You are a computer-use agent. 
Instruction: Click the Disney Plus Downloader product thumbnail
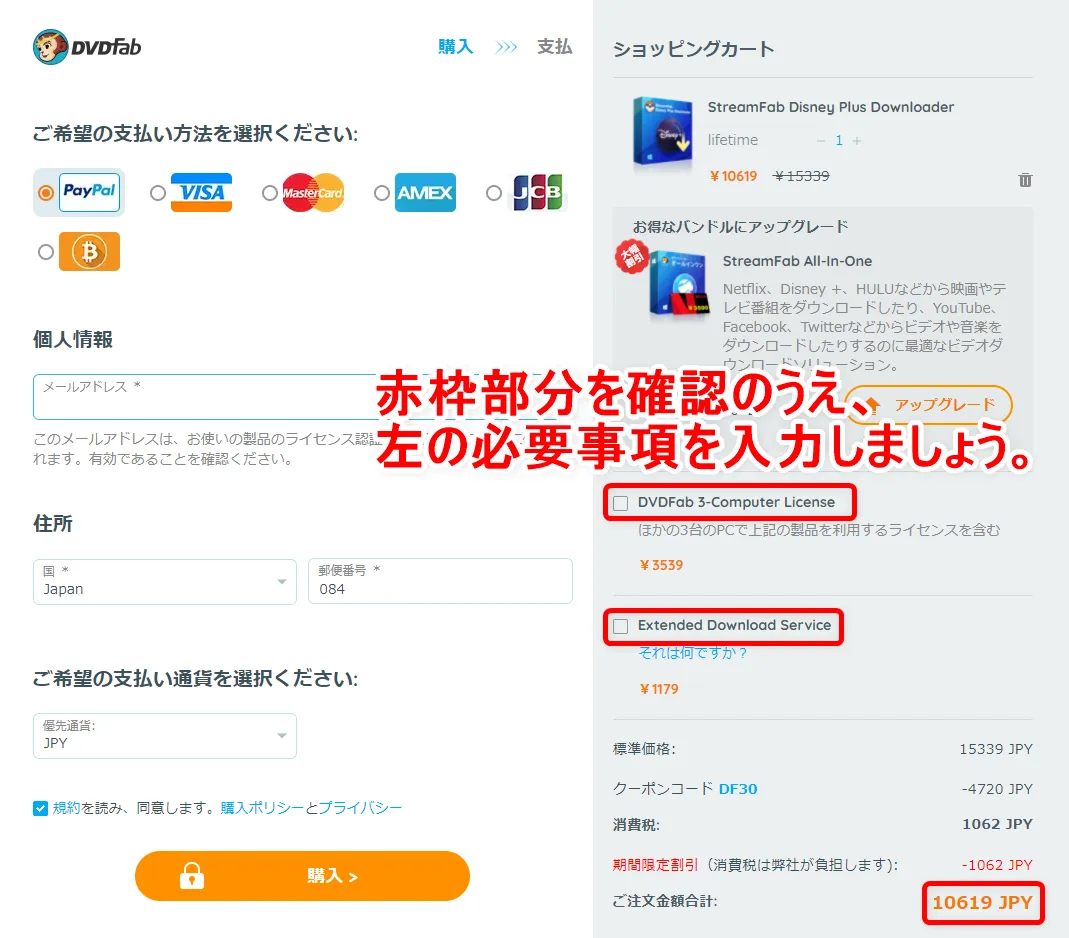(x=662, y=131)
